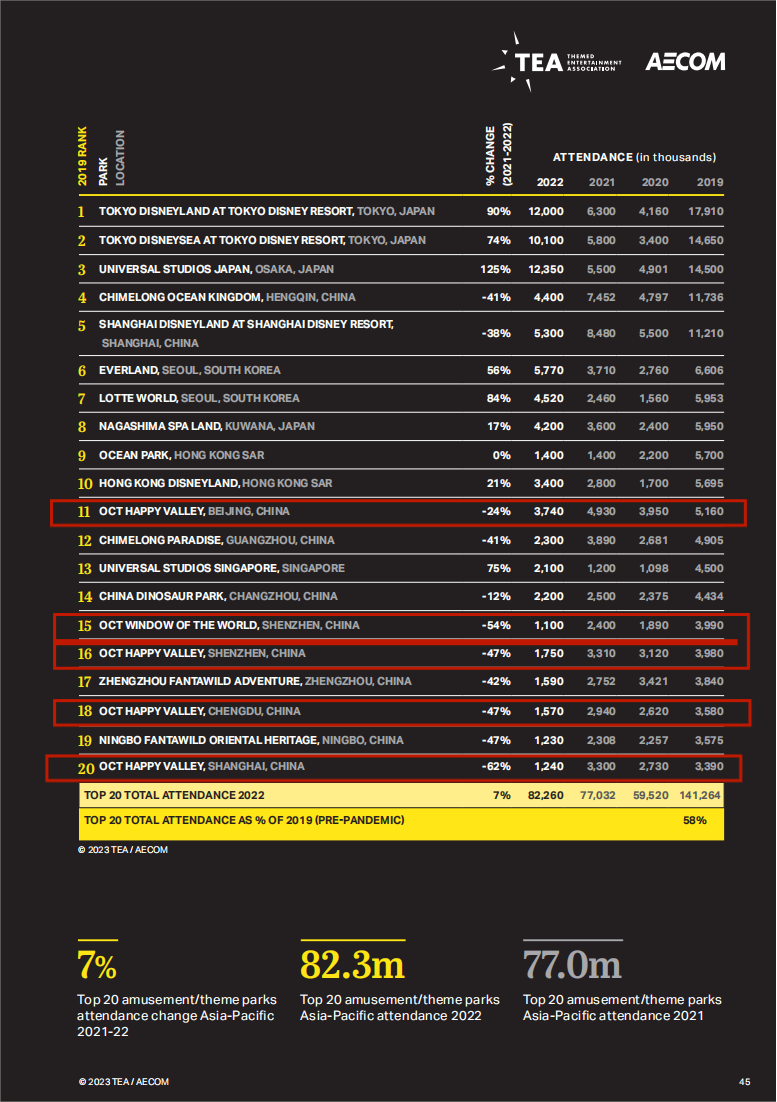
Task: Click the large 82.3m statistic
Action: tap(353, 965)
